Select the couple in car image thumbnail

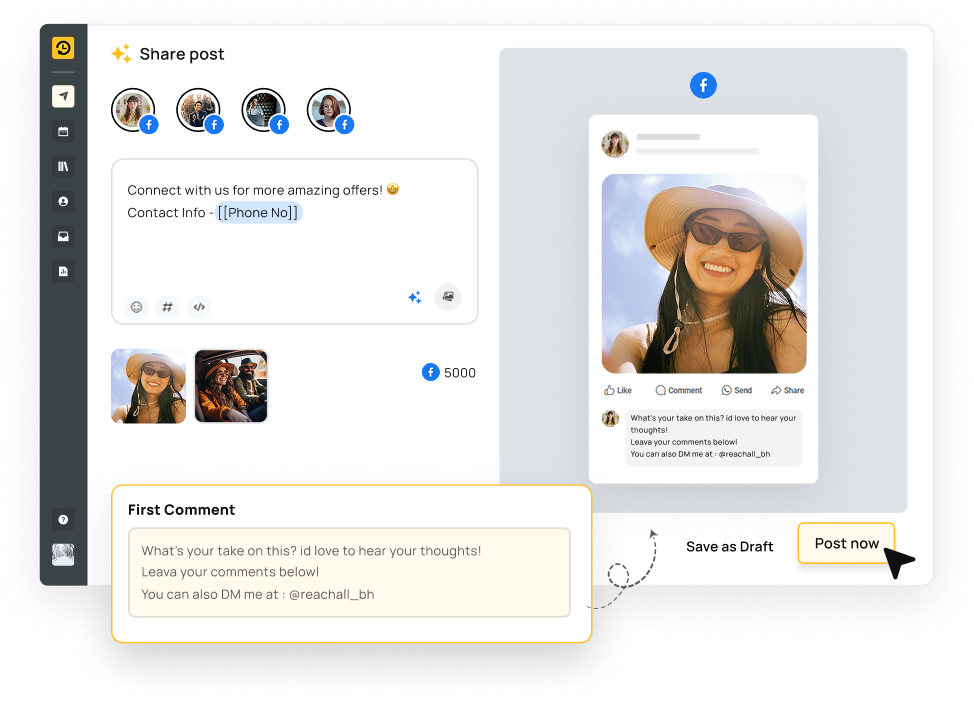pyautogui.click(x=231, y=386)
